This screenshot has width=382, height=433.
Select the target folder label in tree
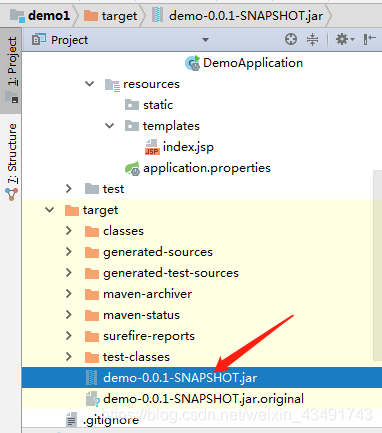pos(101,210)
